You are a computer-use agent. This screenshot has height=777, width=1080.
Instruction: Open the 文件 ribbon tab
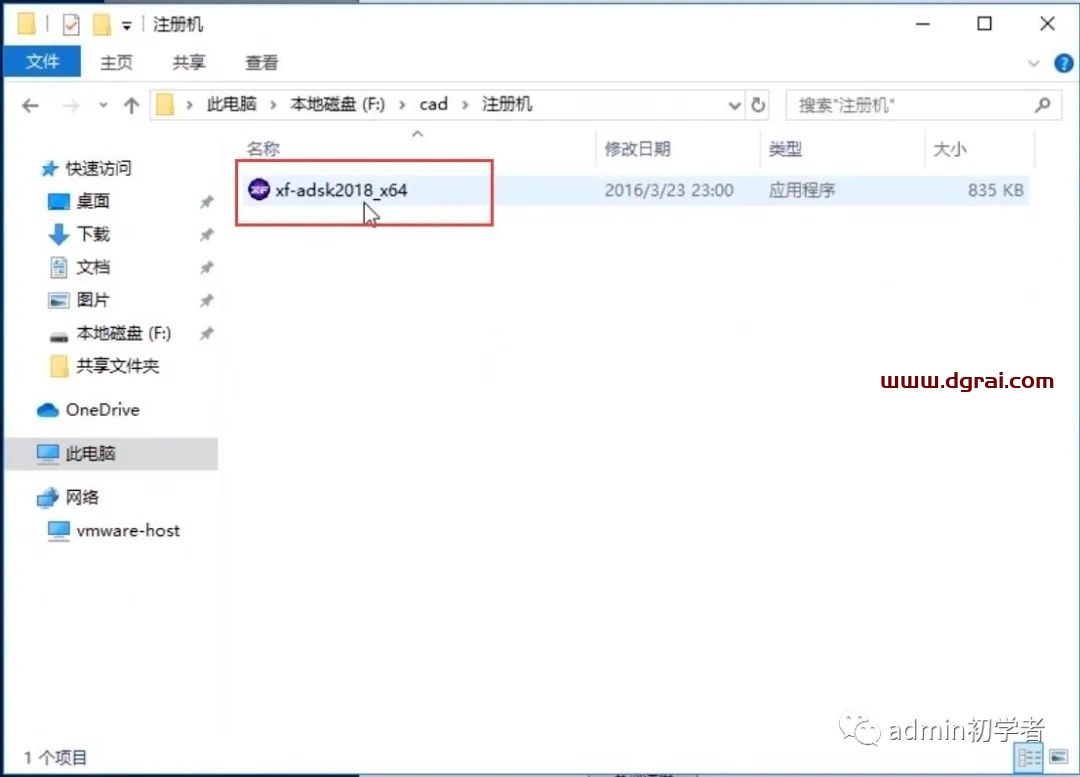point(42,62)
